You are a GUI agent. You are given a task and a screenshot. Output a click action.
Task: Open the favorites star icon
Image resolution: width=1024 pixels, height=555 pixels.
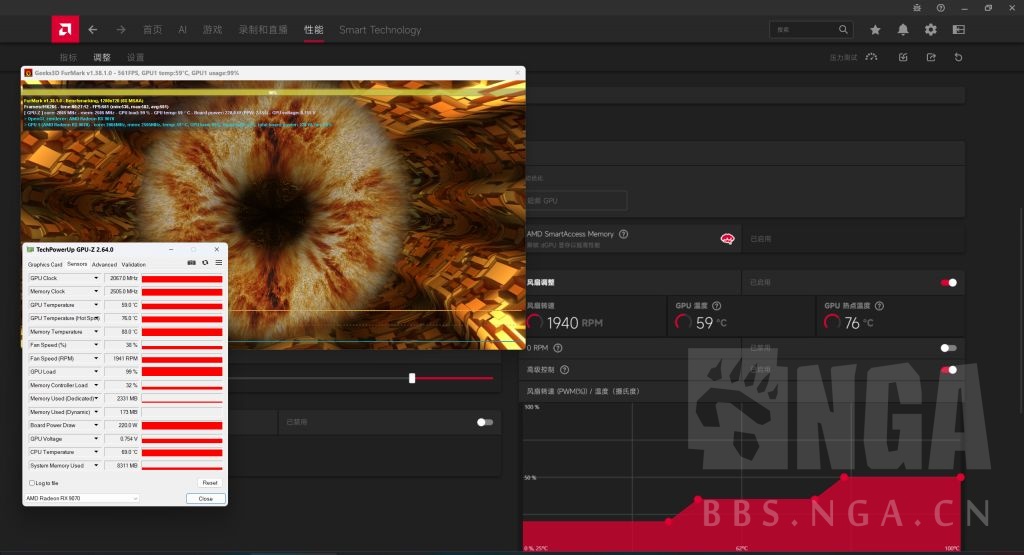pyautogui.click(x=875, y=30)
